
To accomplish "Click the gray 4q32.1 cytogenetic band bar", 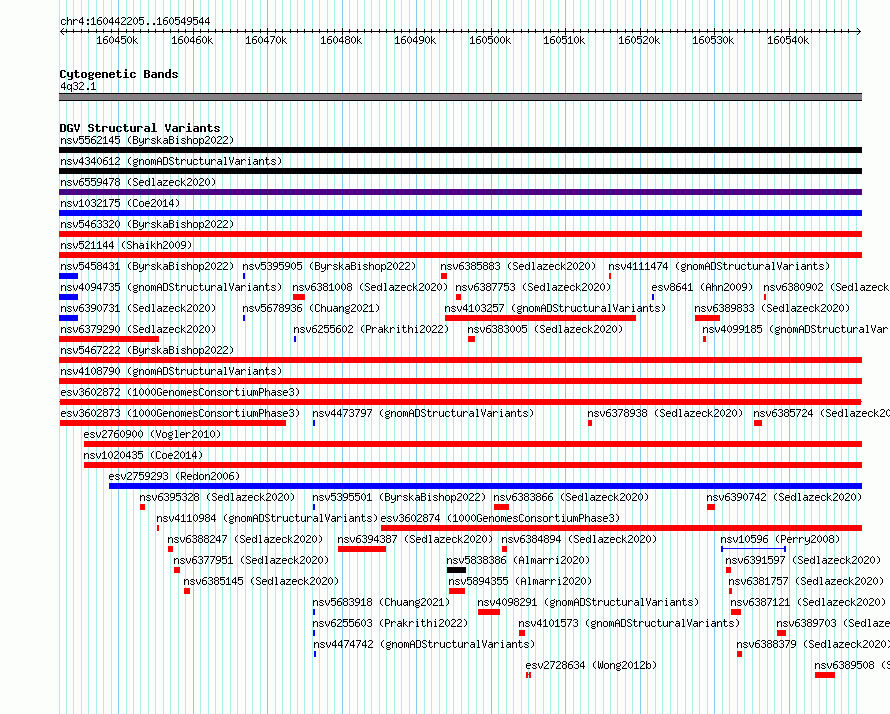I will 460,97.
